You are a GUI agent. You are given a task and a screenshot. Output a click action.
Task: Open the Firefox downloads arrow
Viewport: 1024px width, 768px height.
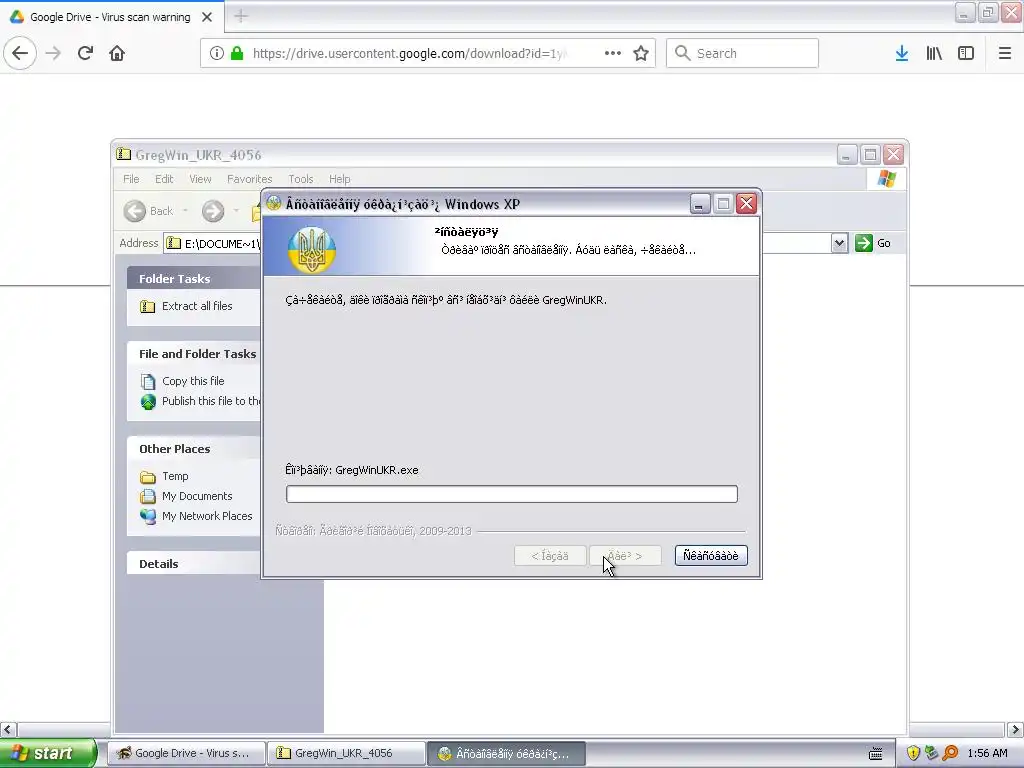point(902,53)
